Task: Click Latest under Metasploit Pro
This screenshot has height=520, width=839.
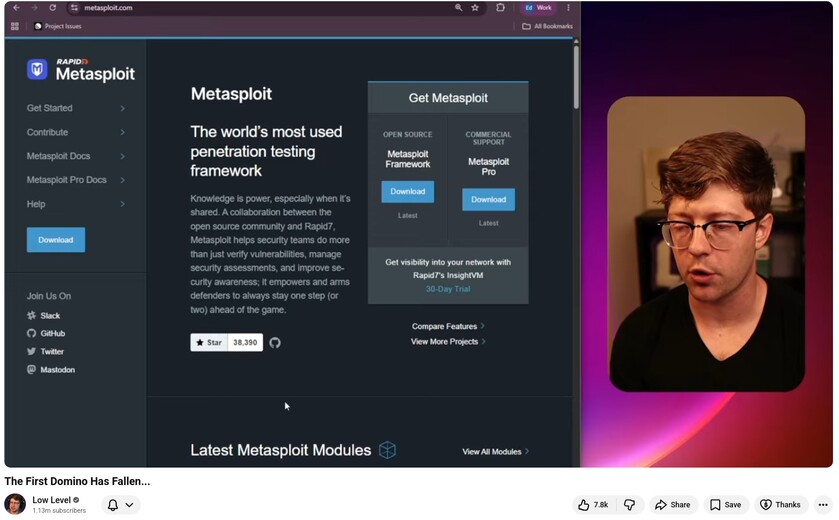Action: click(489, 223)
